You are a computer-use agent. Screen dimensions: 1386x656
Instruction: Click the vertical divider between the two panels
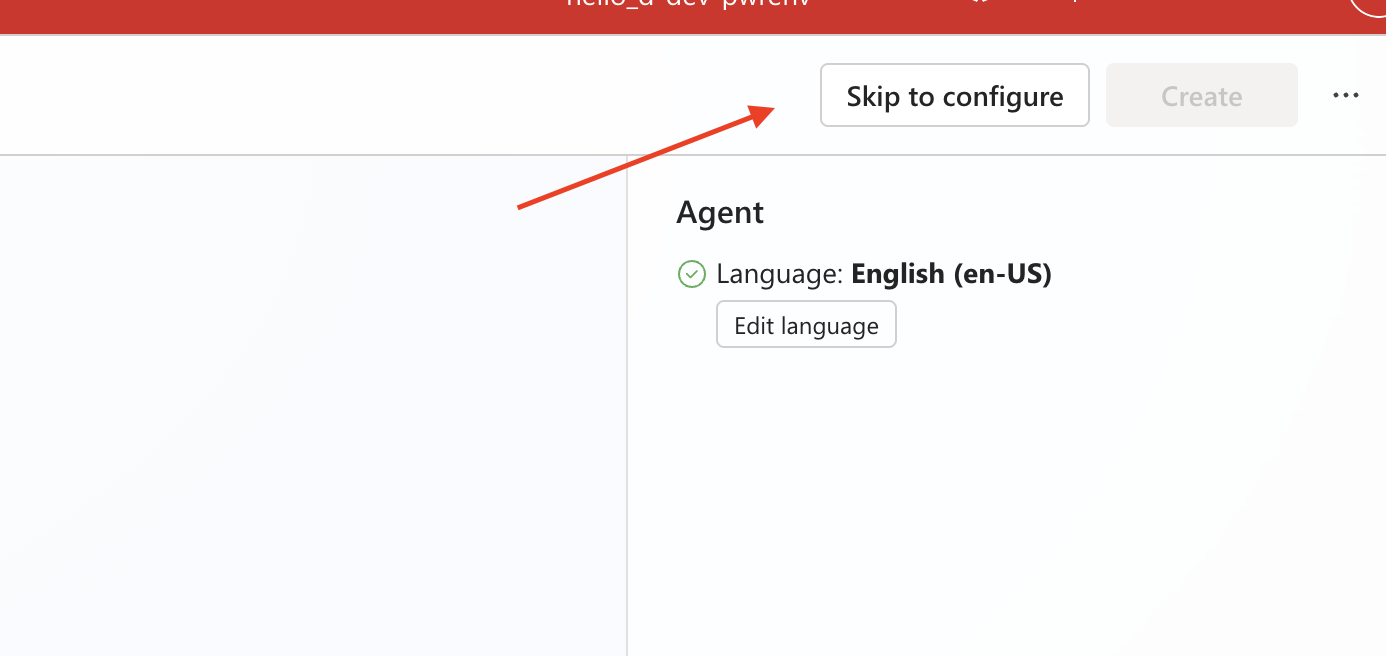627,405
